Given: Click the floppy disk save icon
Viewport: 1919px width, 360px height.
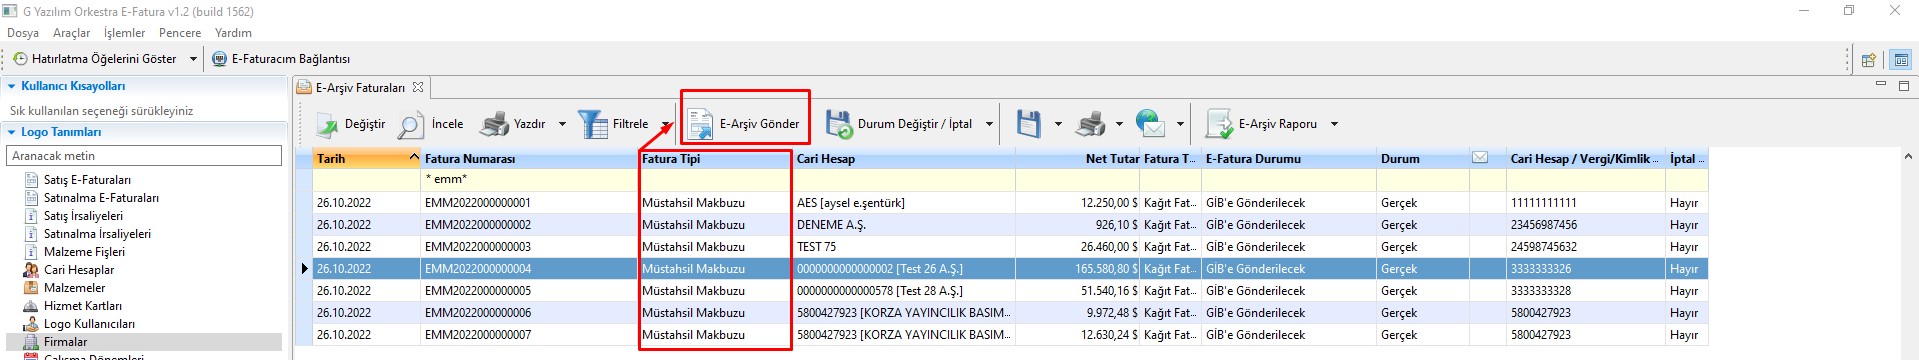Looking at the screenshot, I should click(1029, 124).
